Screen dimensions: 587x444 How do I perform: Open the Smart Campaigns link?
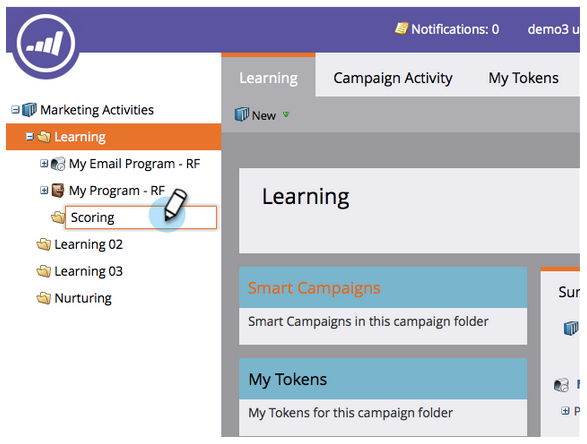coord(314,288)
